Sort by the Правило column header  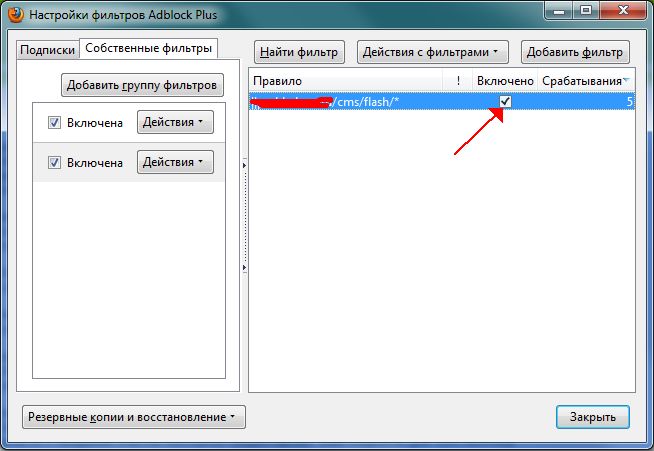click(x=346, y=81)
